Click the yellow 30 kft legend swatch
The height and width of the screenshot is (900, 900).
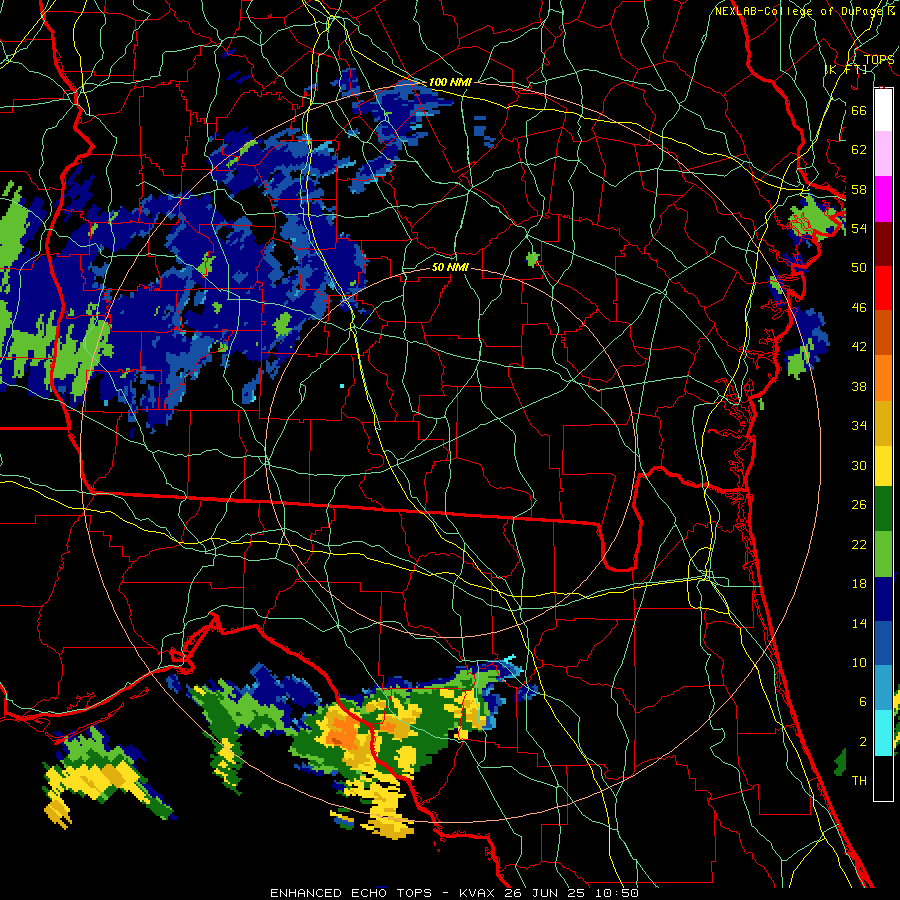(883, 466)
